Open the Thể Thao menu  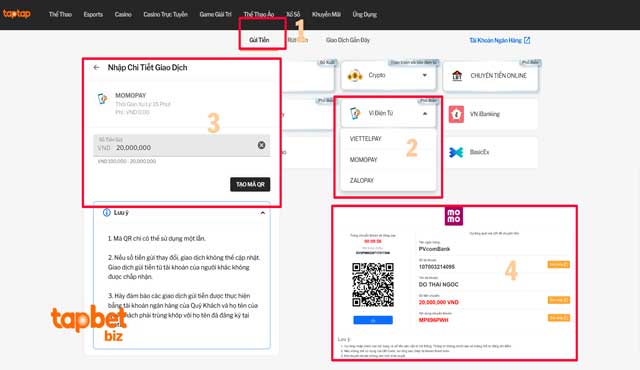(60, 14)
